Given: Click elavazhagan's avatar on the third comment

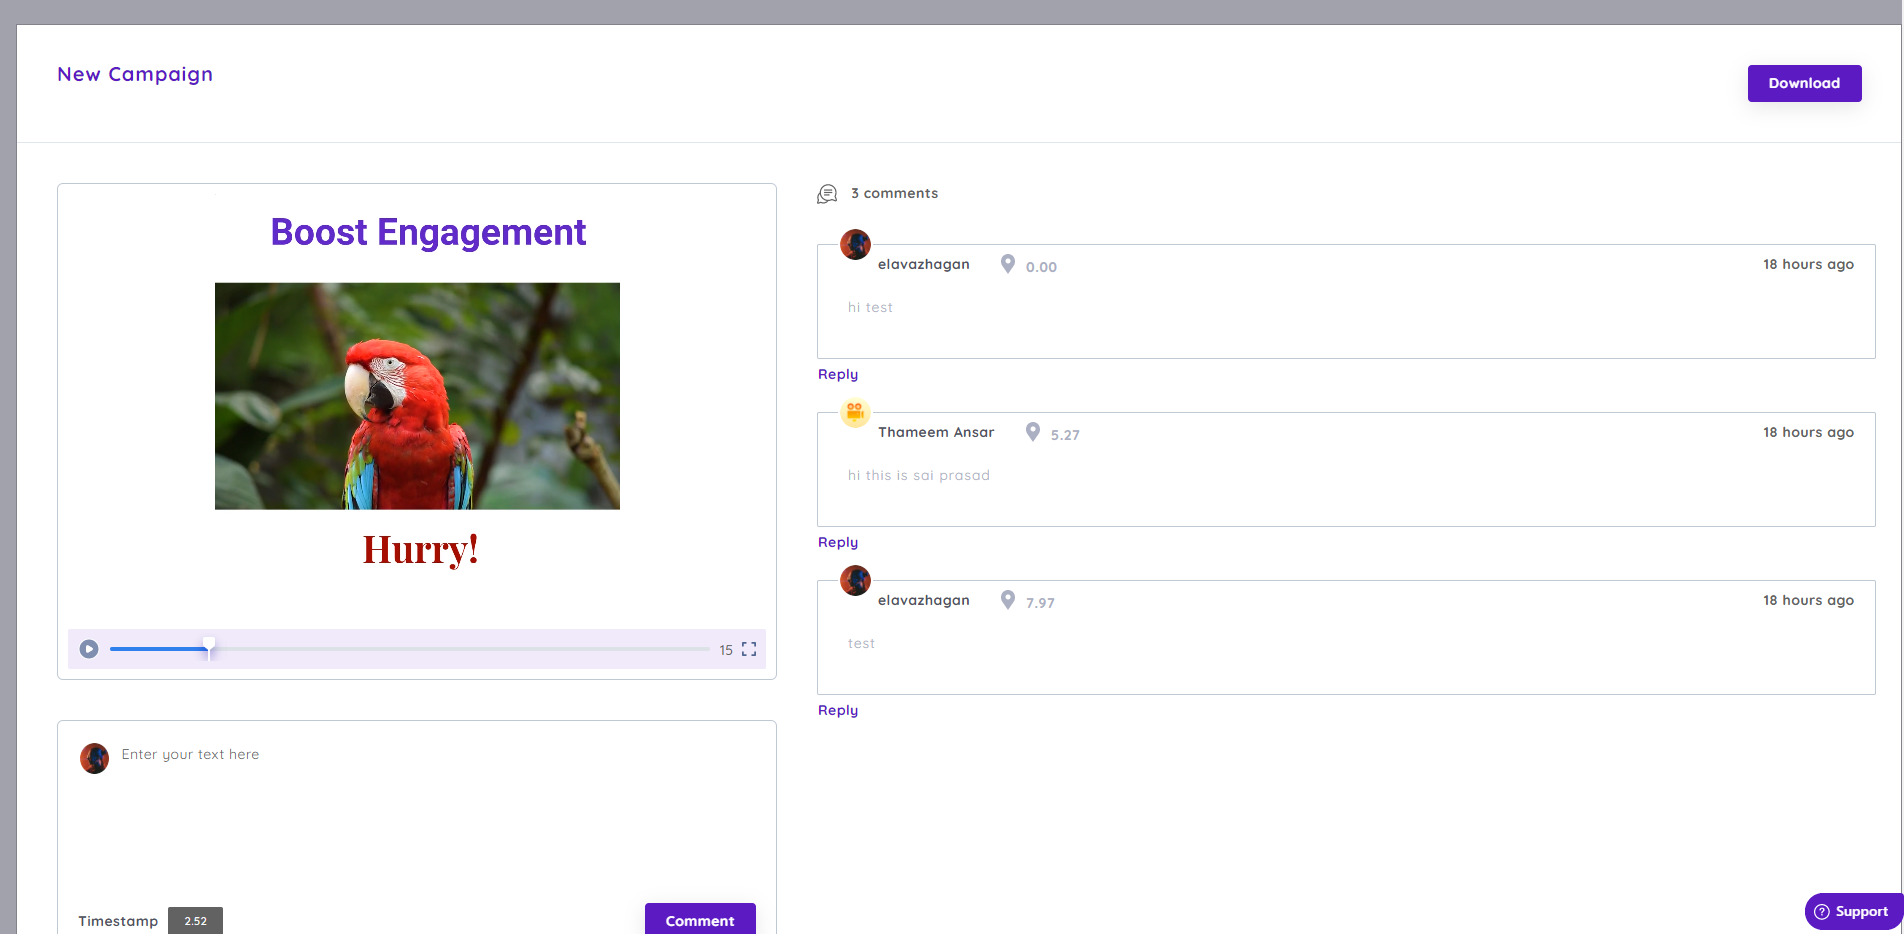Looking at the screenshot, I should [855, 580].
